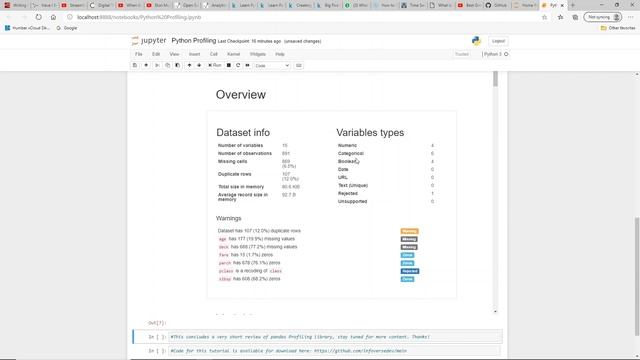Open the Other favorites folder

pos(618,28)
